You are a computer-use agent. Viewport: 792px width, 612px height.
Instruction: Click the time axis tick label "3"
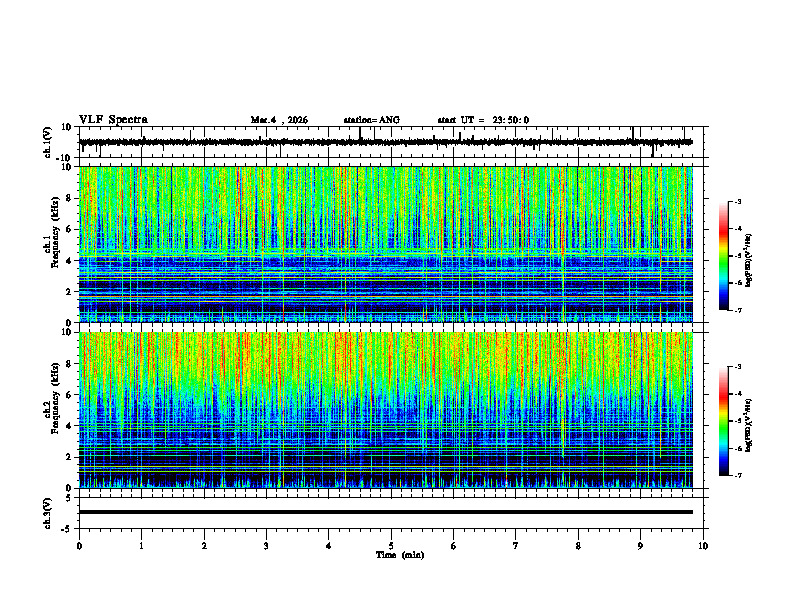[266, 546]
